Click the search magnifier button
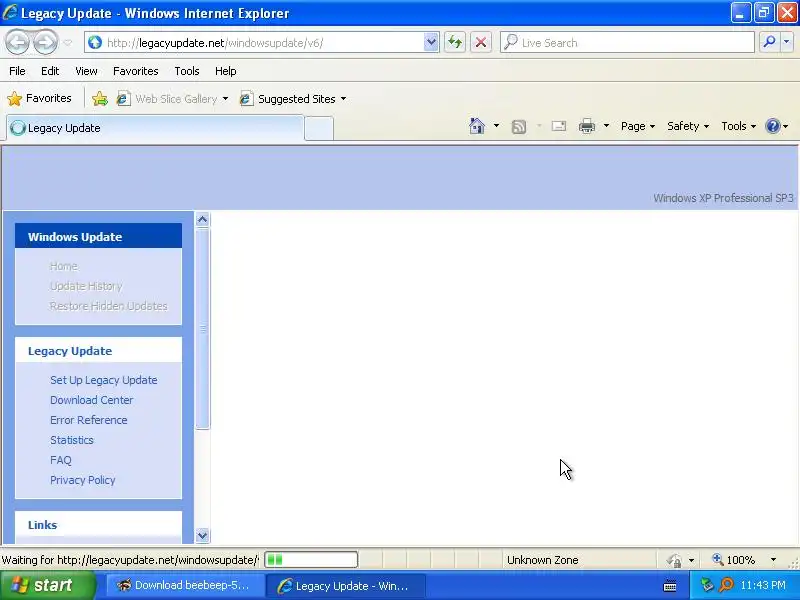Image resolution: width=800 pixels, height=600 pixels. 769,42
